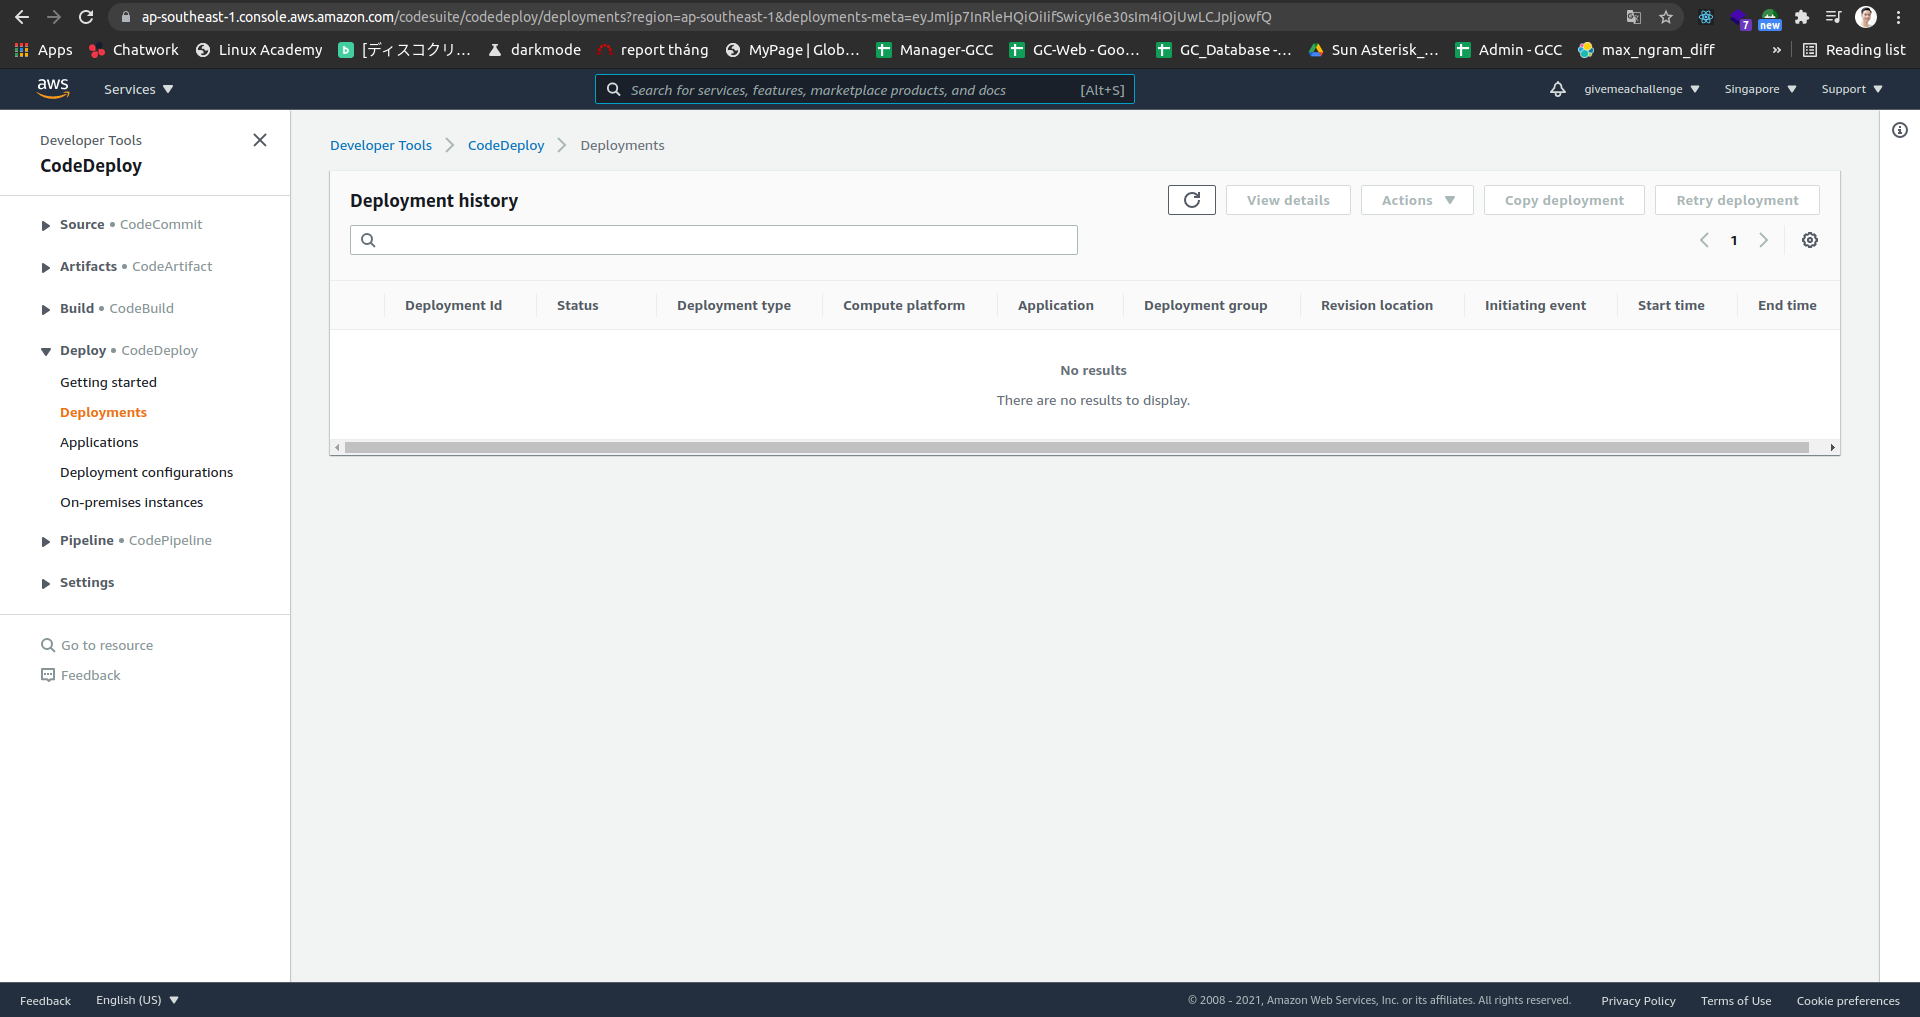
Task: Bookmark the page with the star icon
Action: 1666,17
